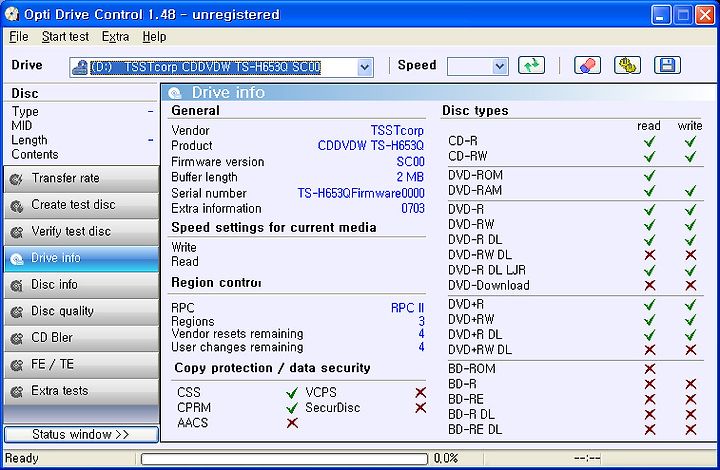Click the Drive info panel header icon

[x=175, y=93]
